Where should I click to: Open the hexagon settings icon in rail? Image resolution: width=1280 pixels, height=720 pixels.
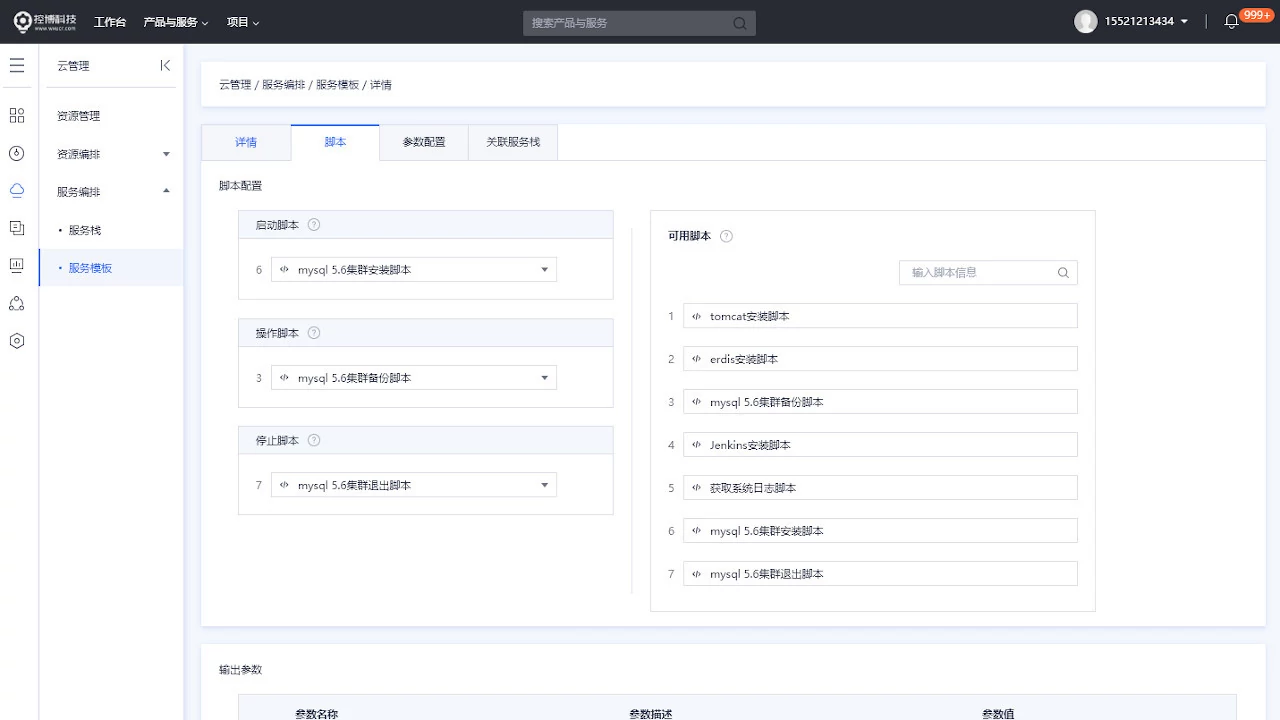coord(17,340)
